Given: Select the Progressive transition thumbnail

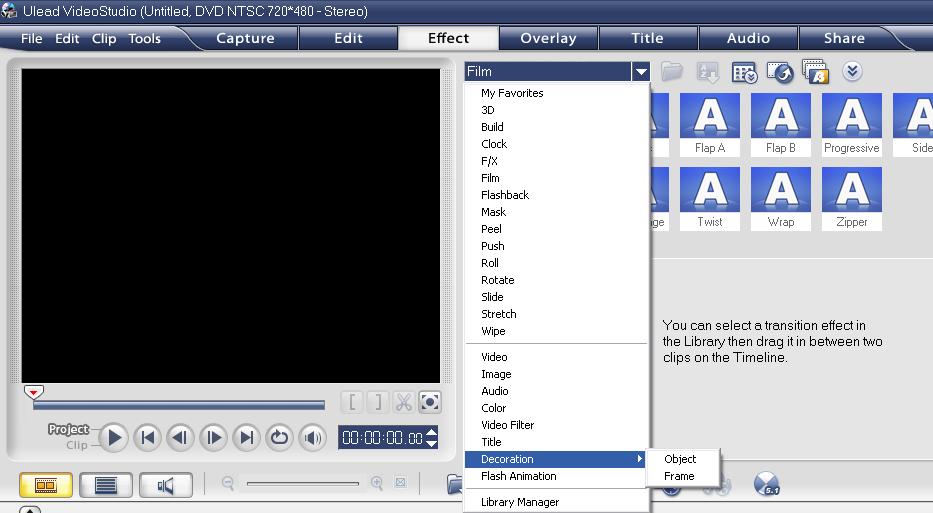Looking at the screenshot, I should 851,124.
